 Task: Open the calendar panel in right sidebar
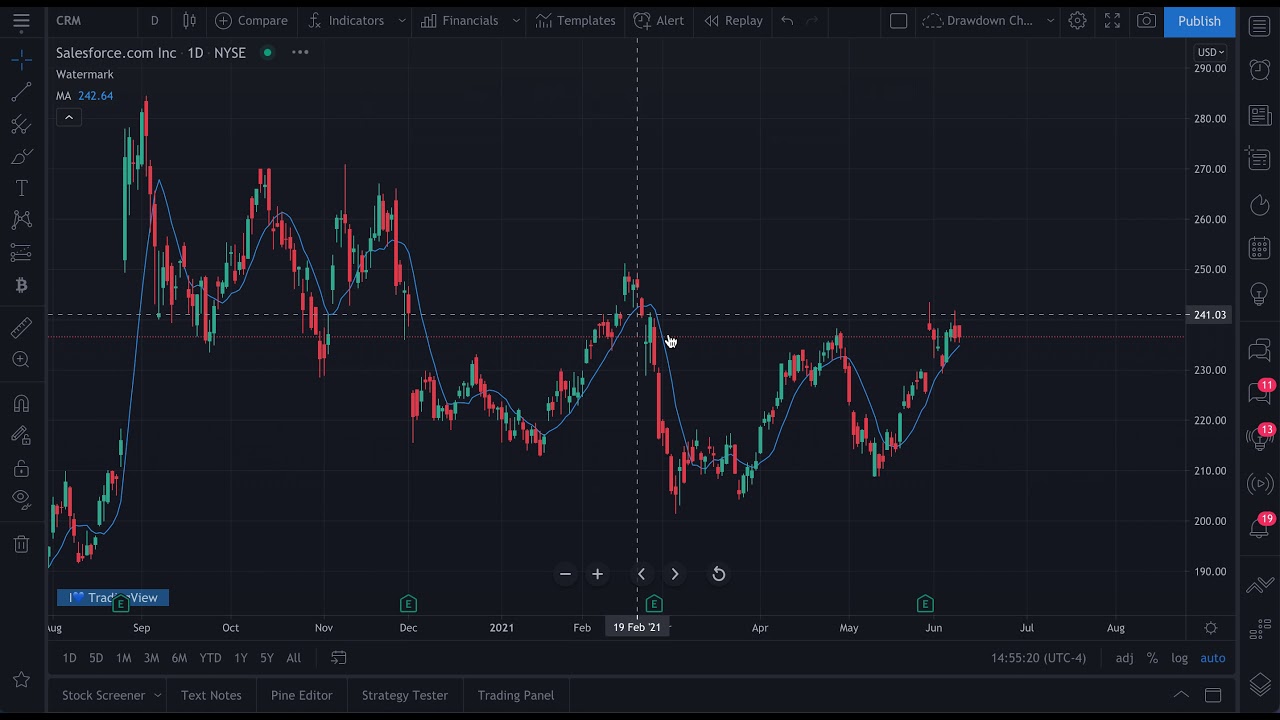tap(1260, 247)
